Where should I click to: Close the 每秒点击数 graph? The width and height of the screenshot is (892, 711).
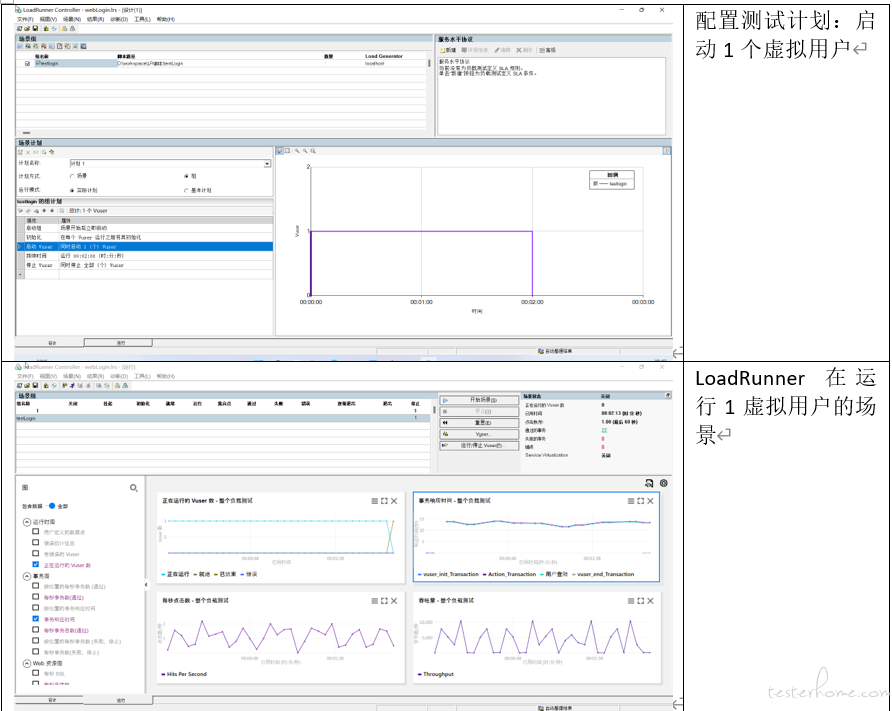394,601
